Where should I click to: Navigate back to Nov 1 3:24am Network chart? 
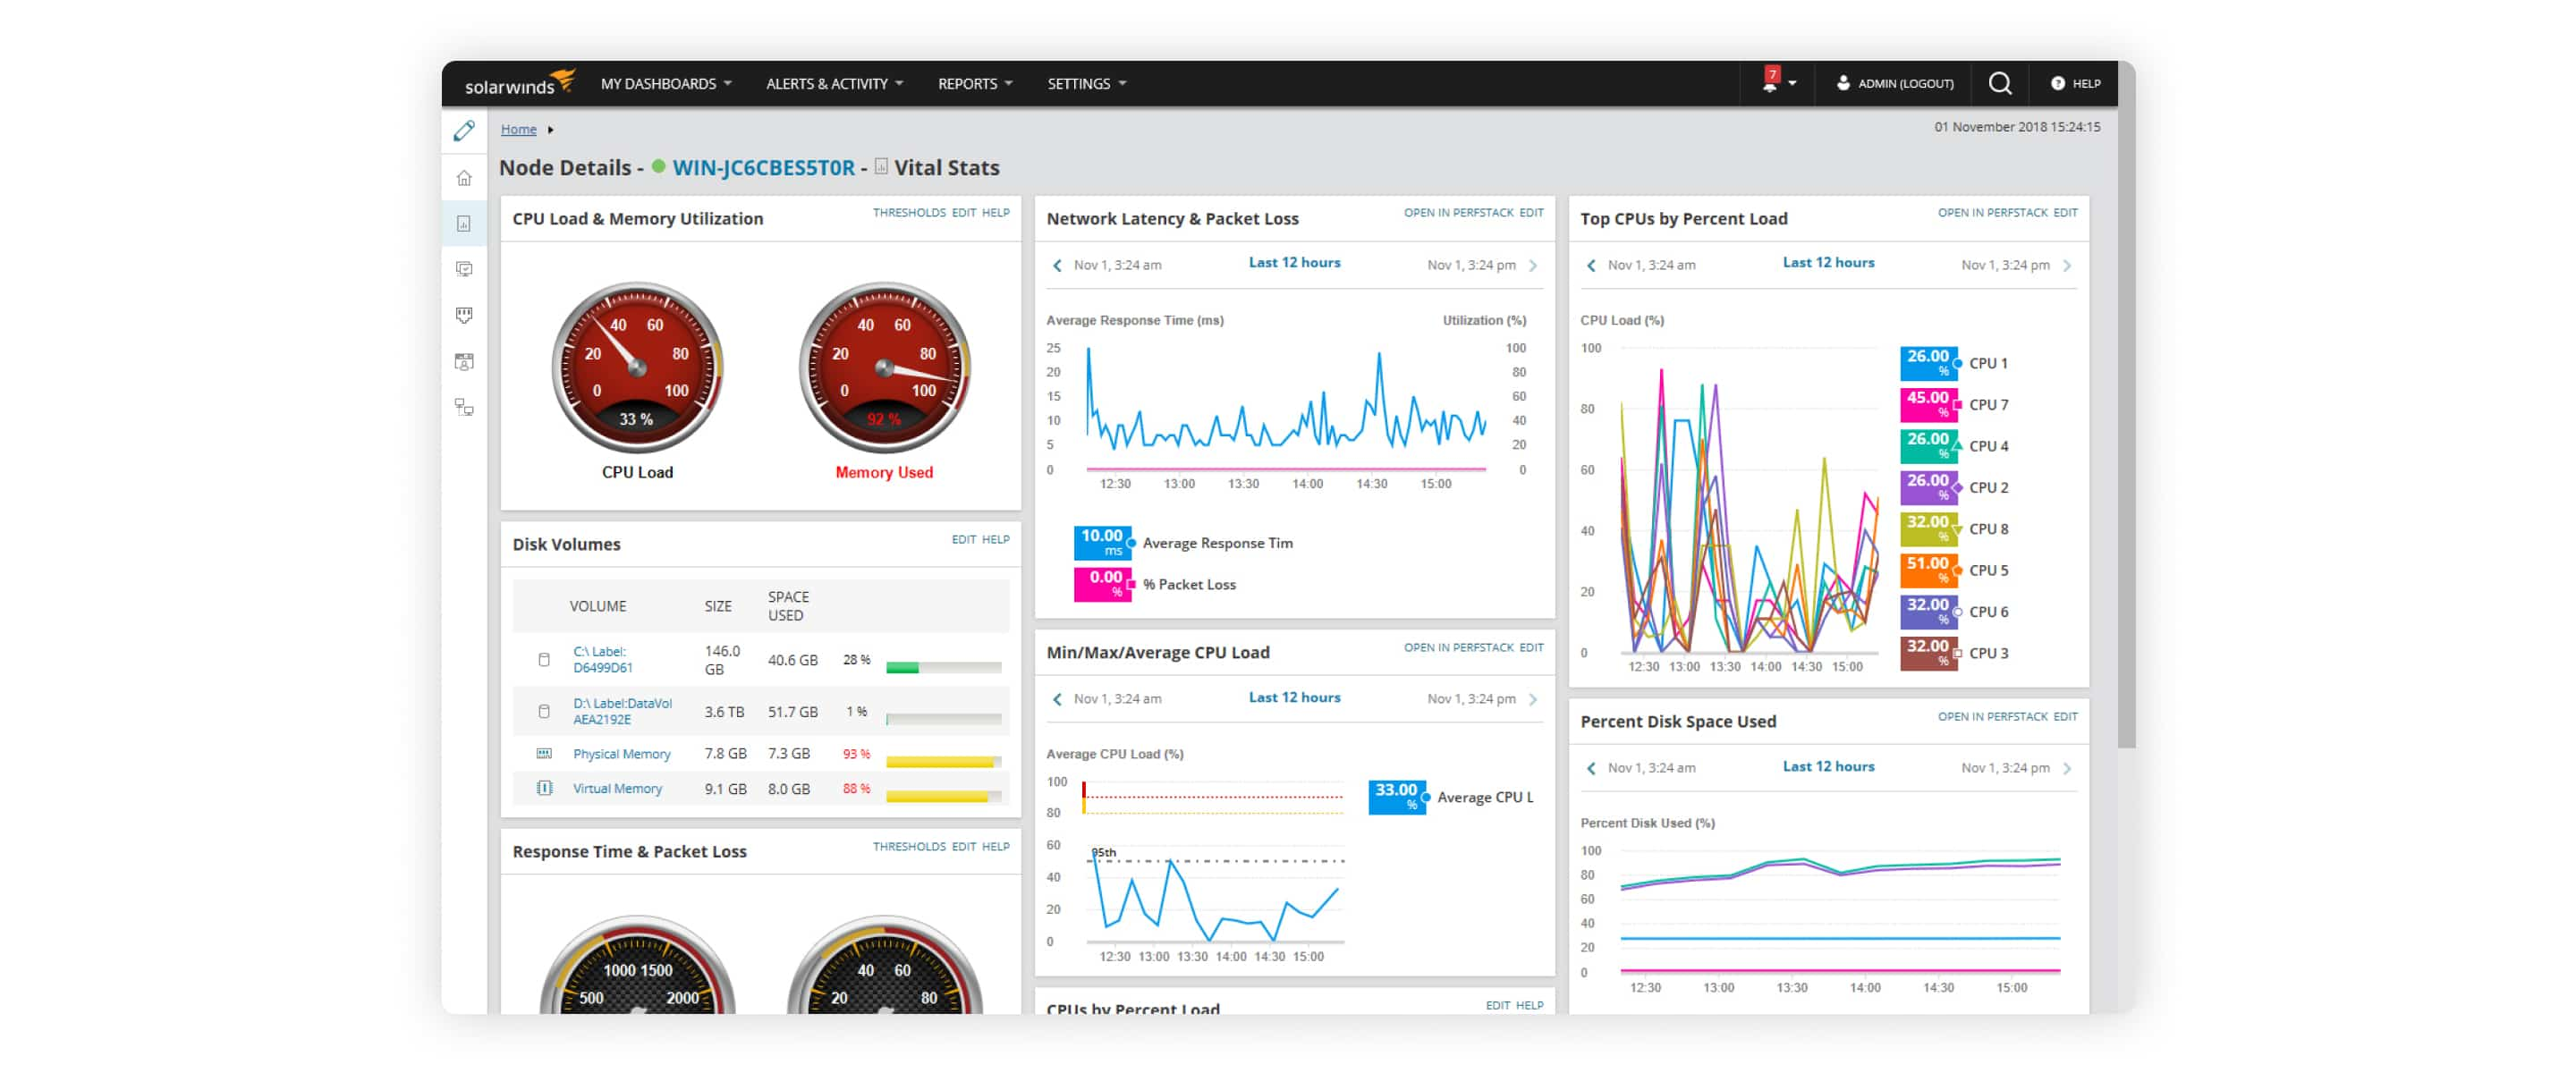point(1055,263)
